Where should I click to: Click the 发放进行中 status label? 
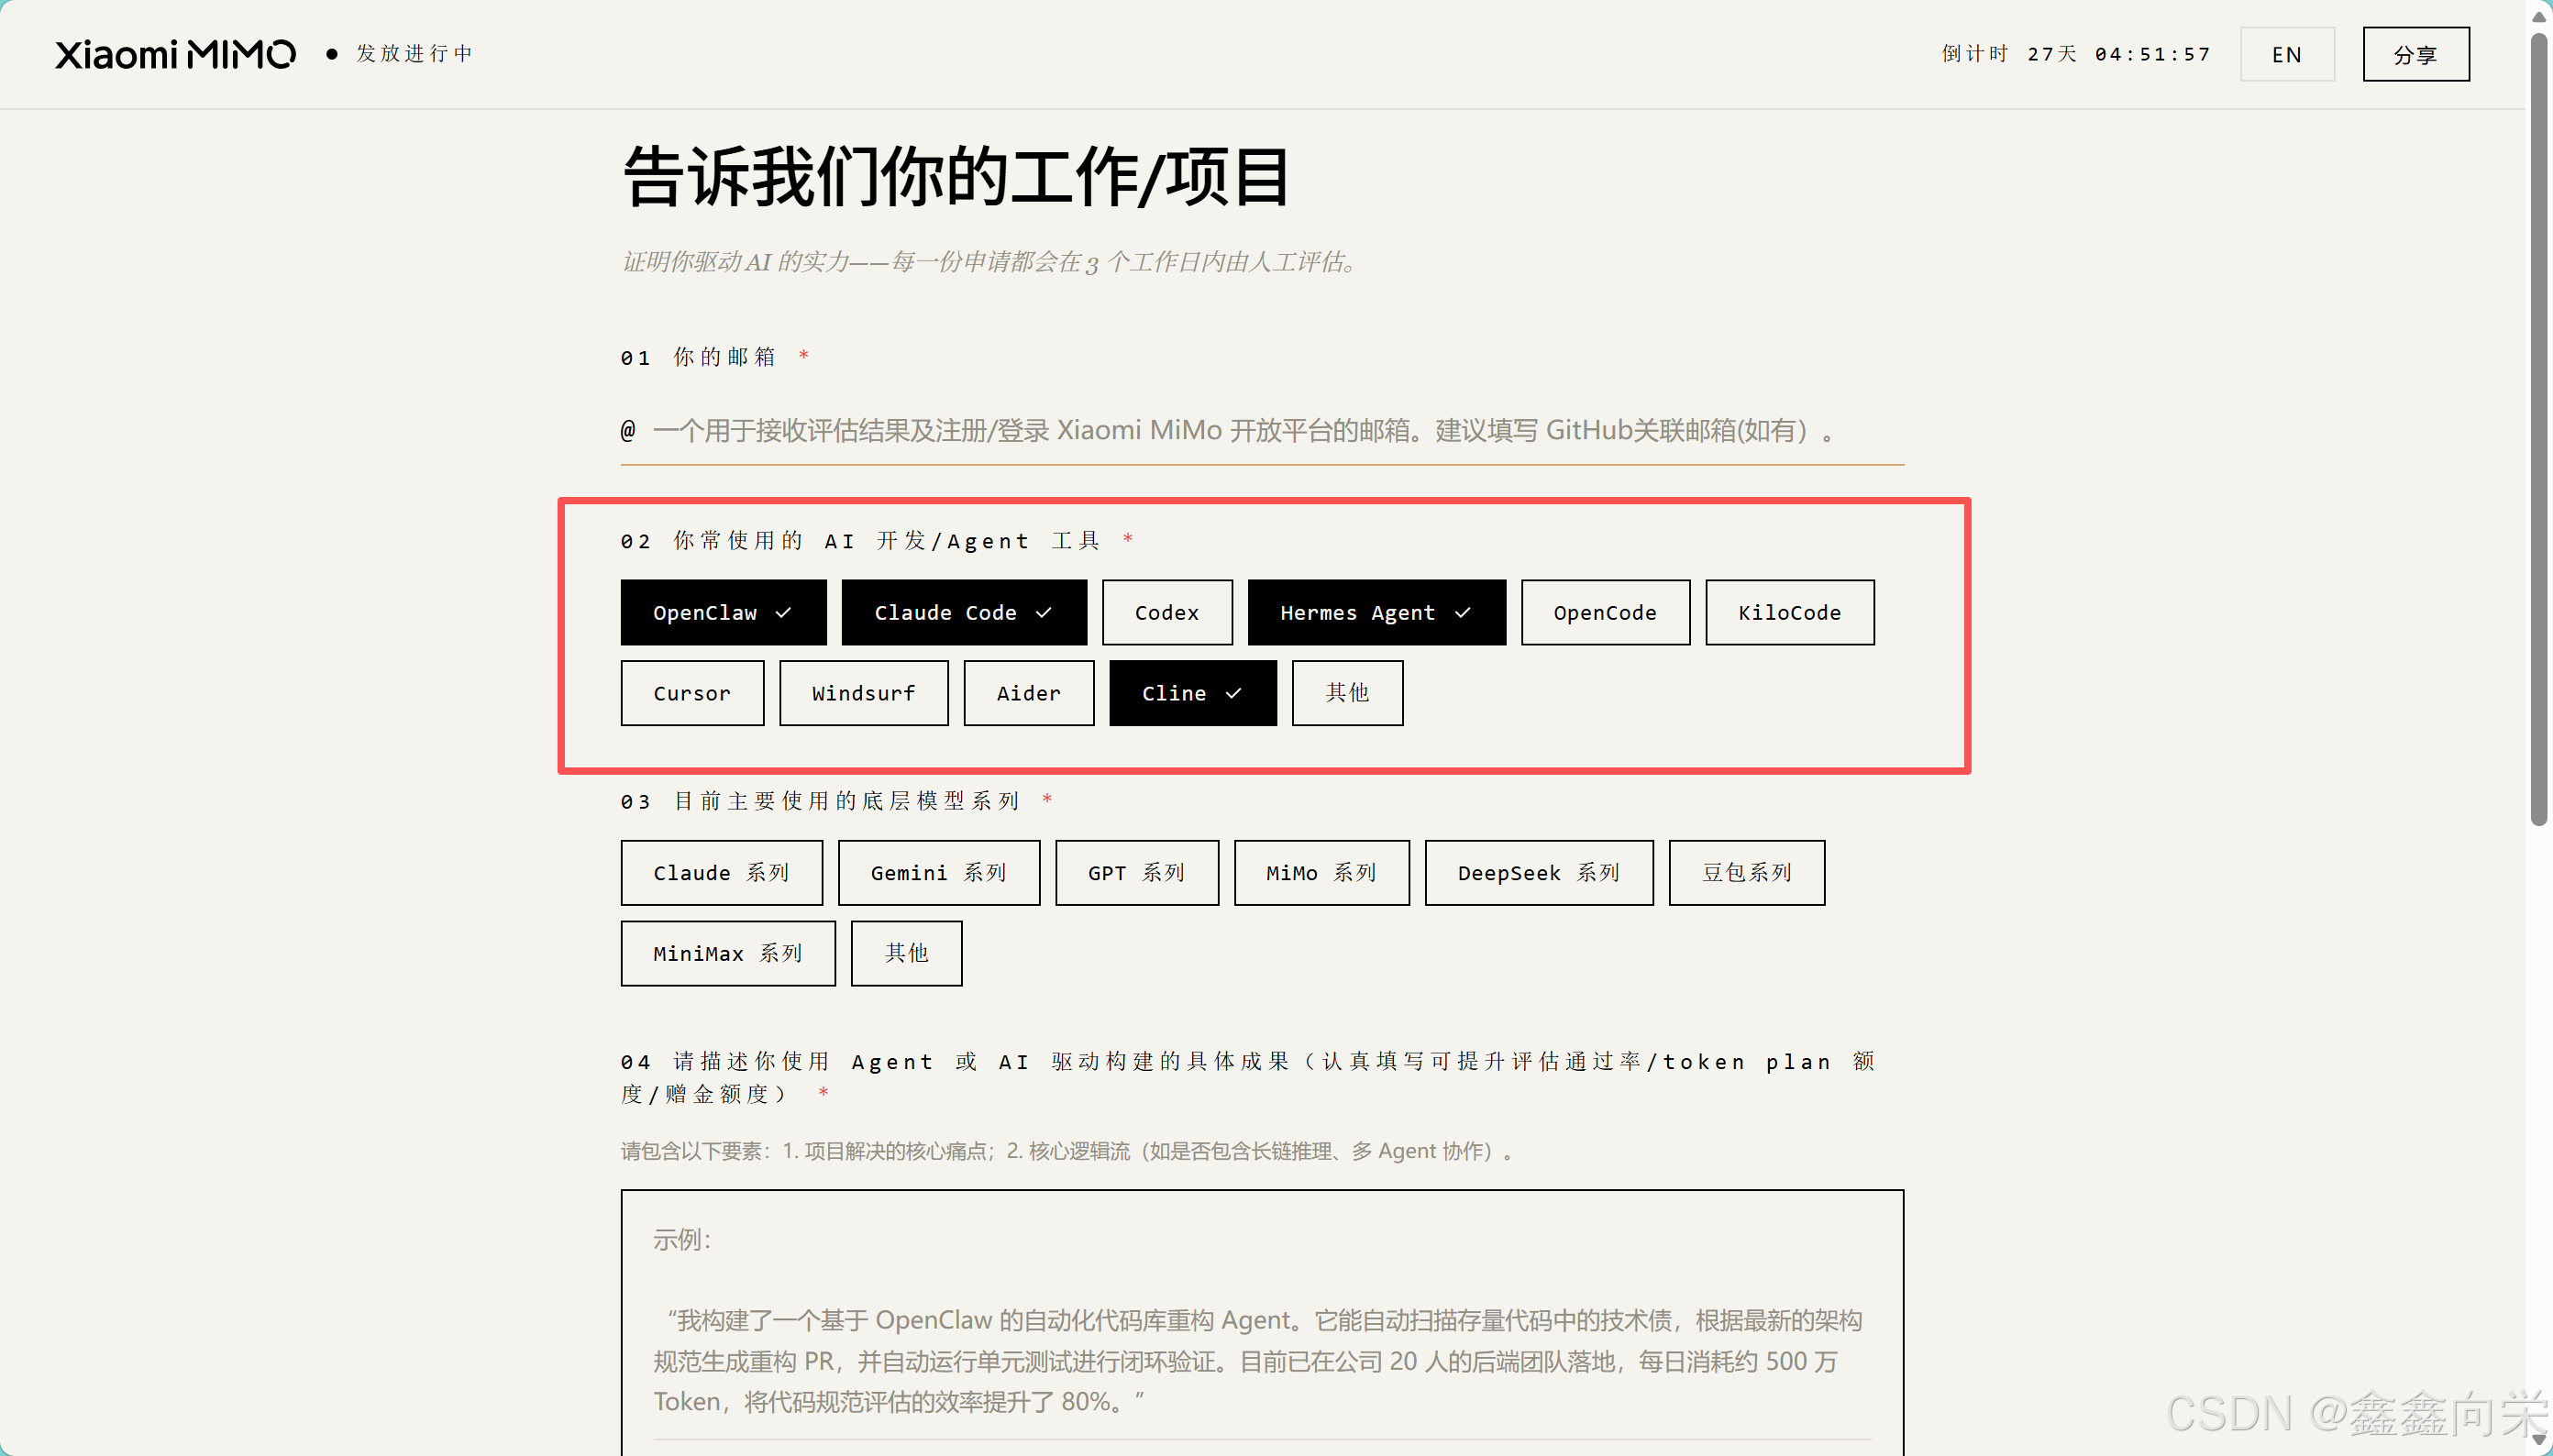(x=414, y=54)
